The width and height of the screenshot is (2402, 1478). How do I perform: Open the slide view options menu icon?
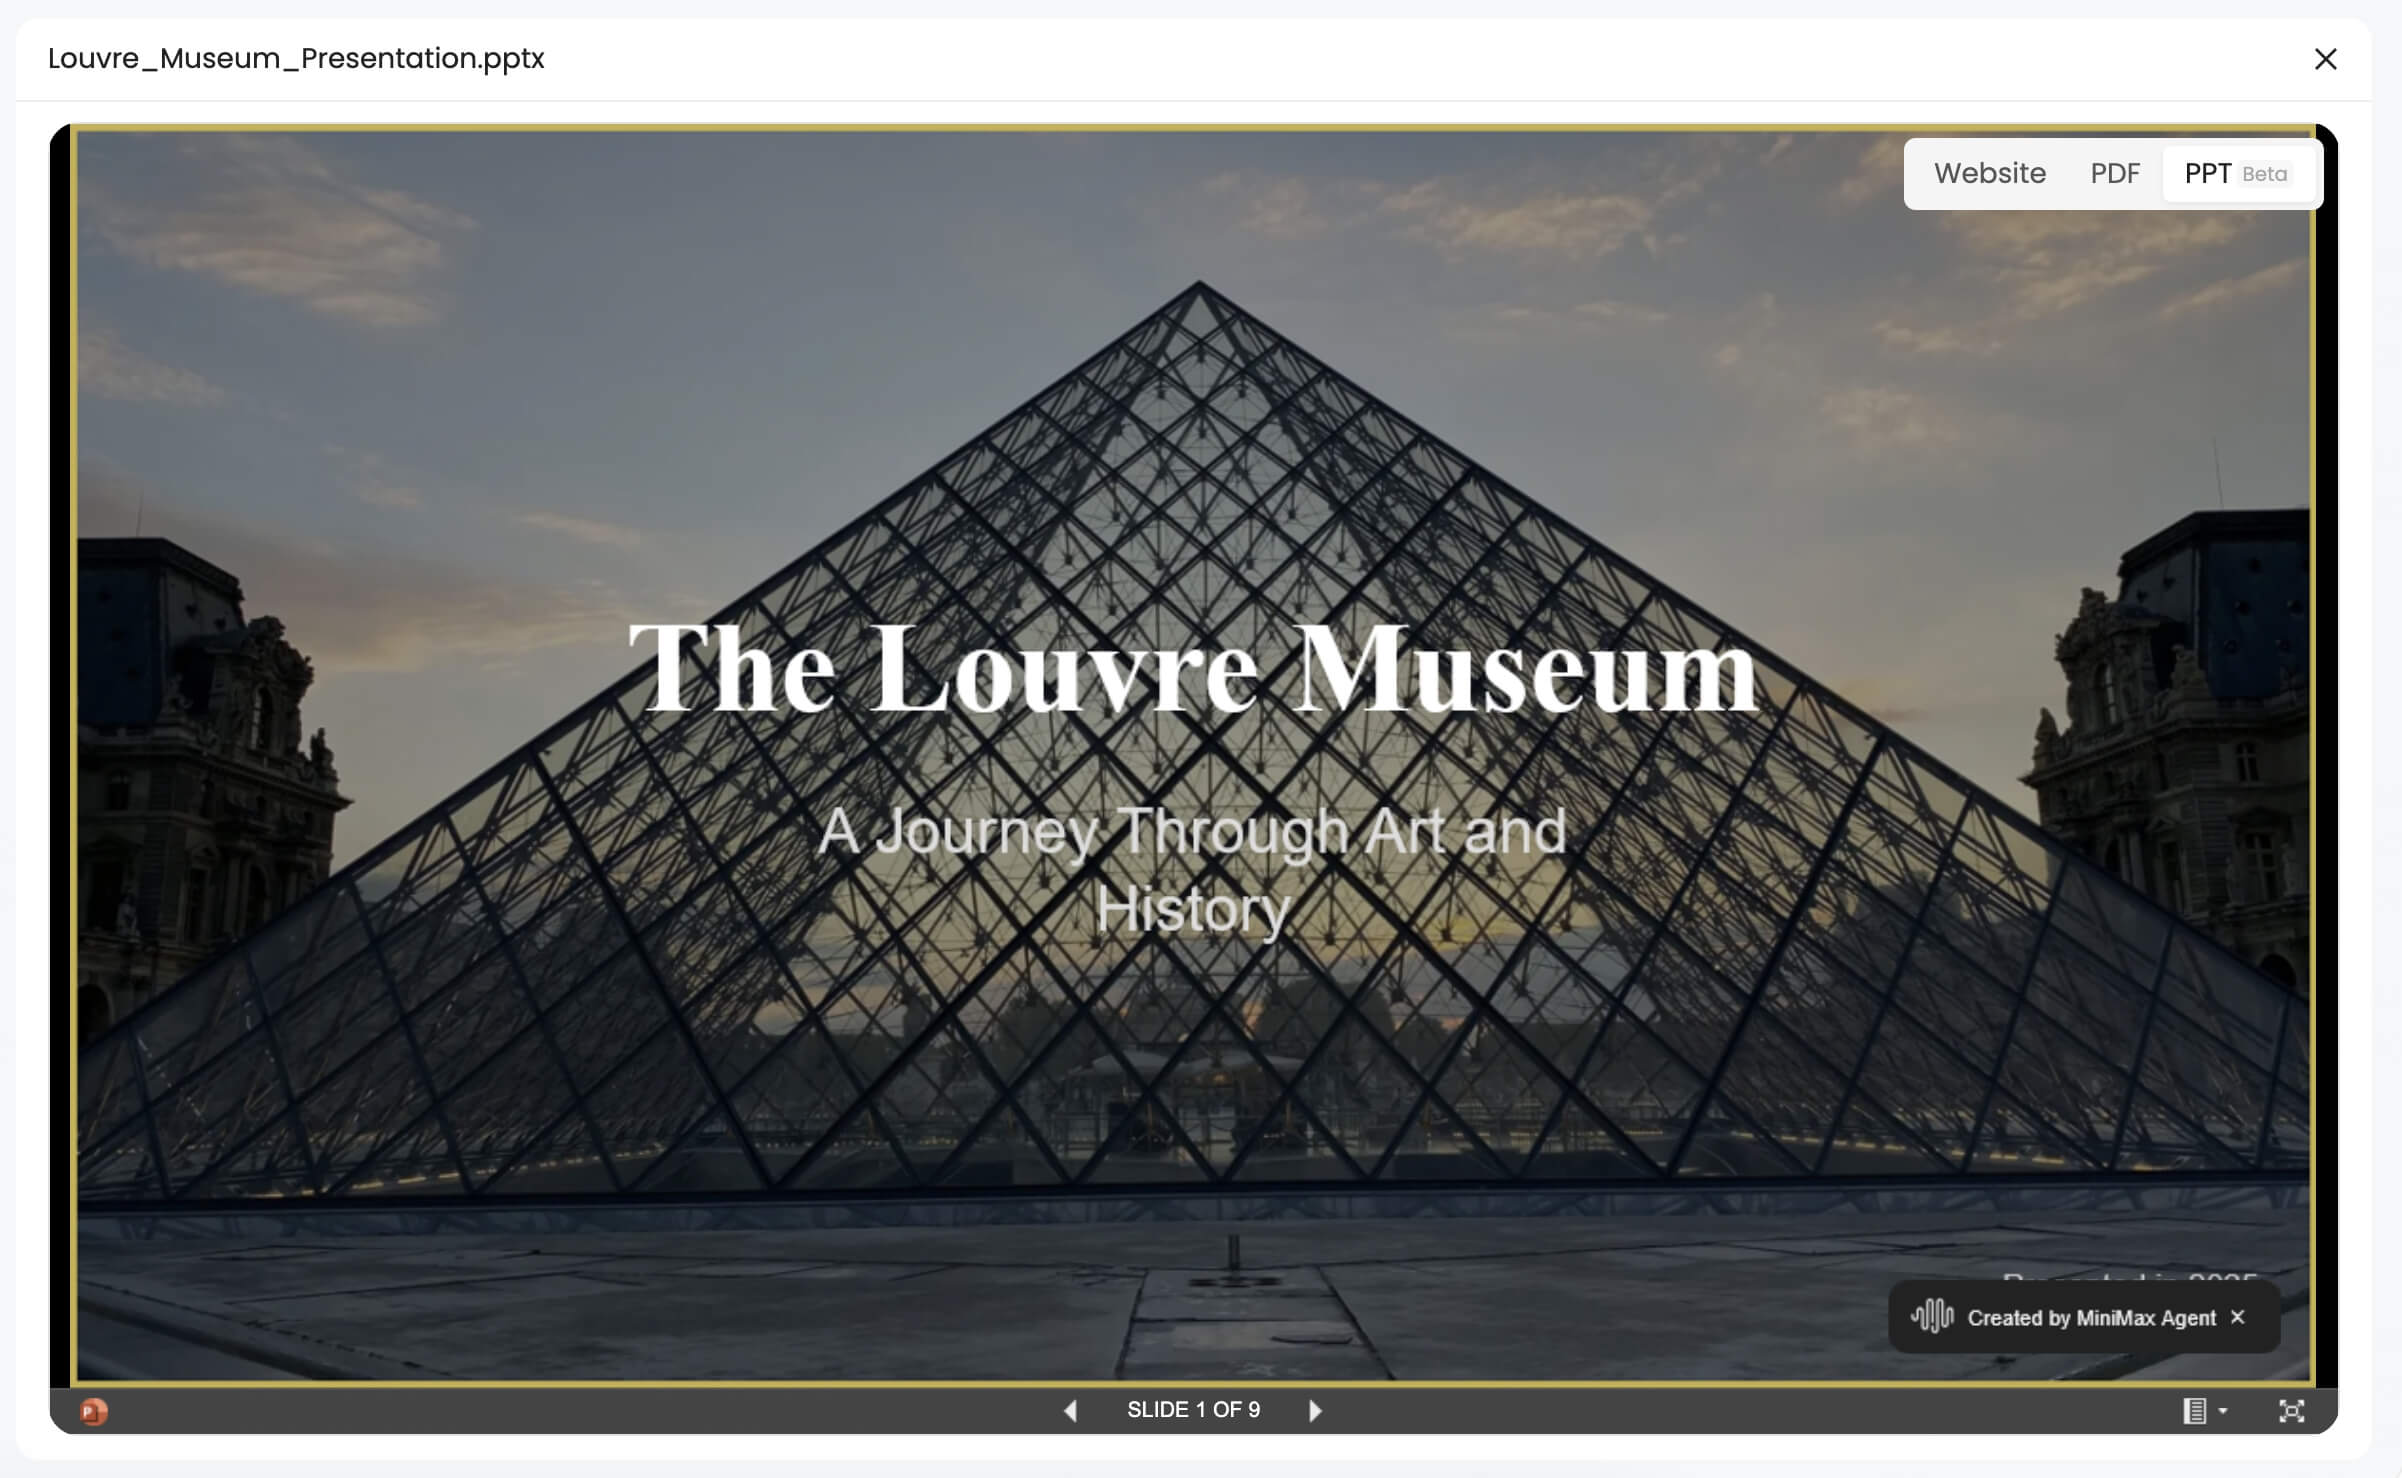pyautogui.click(x=2194, y=1411)
